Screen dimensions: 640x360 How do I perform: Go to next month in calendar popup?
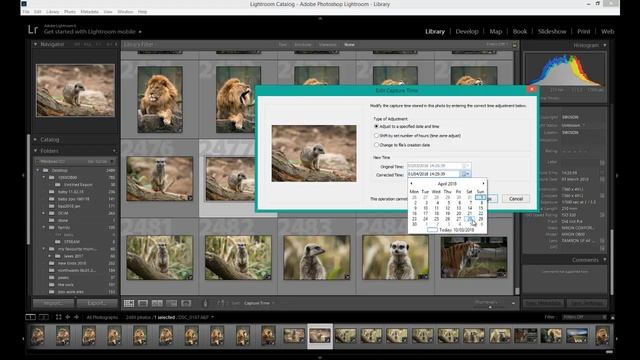(x=483, y=184)
